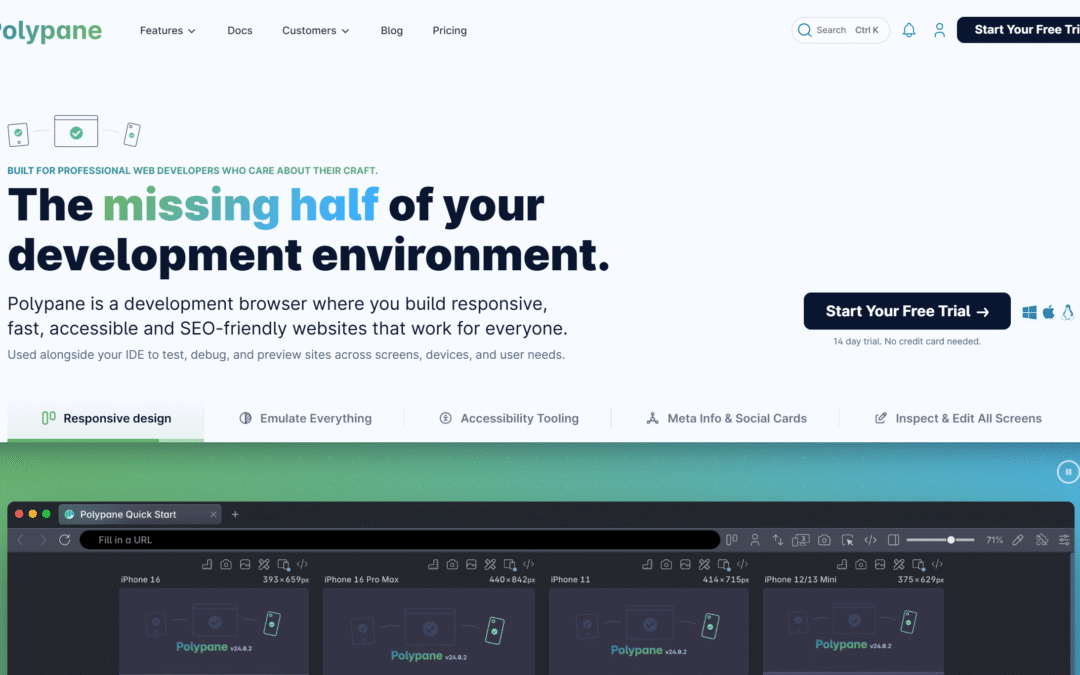The image size is (1080, 675).
Task: Click the header Start Your Free Trial button
Action: tap(1018, 30)
